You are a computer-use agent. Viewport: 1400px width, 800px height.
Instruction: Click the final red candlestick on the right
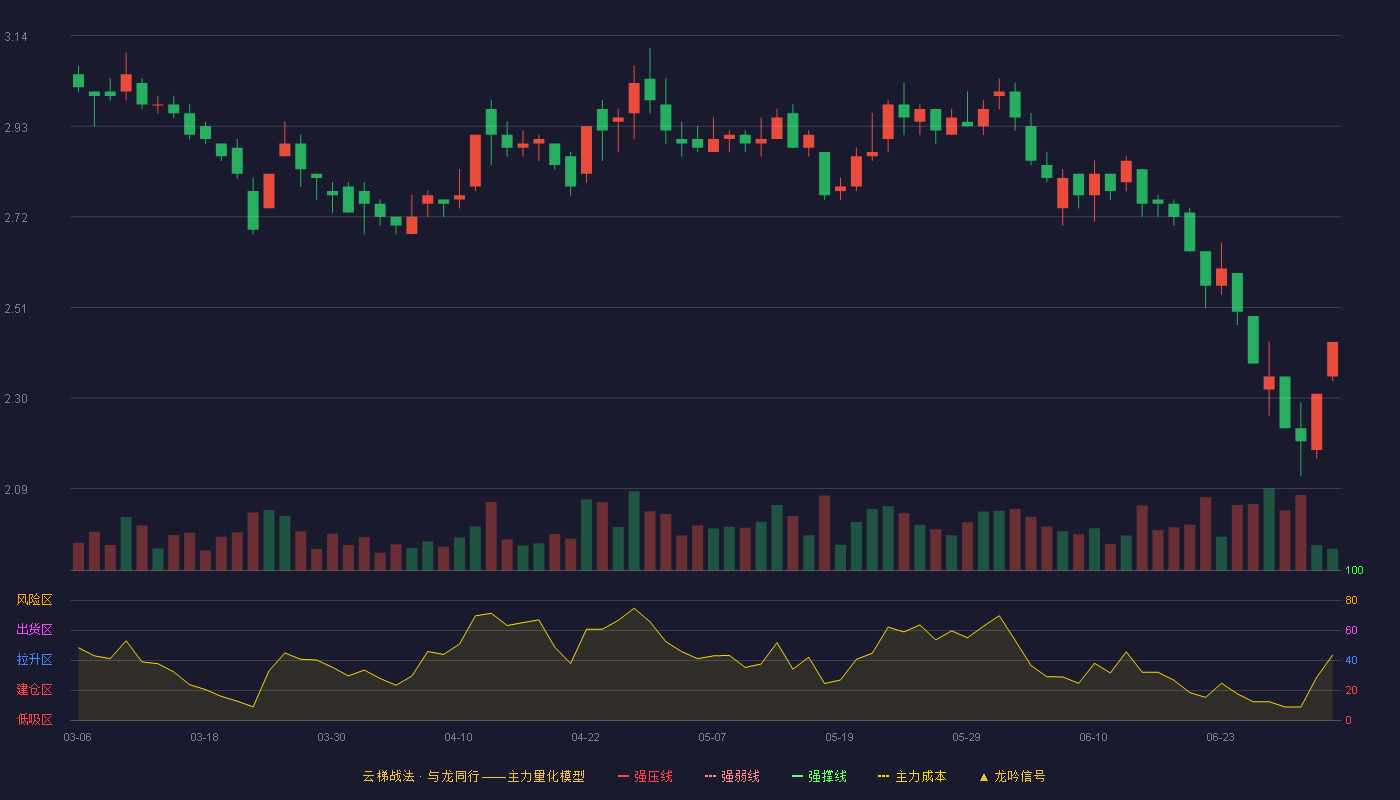[x=1332, y=359]
